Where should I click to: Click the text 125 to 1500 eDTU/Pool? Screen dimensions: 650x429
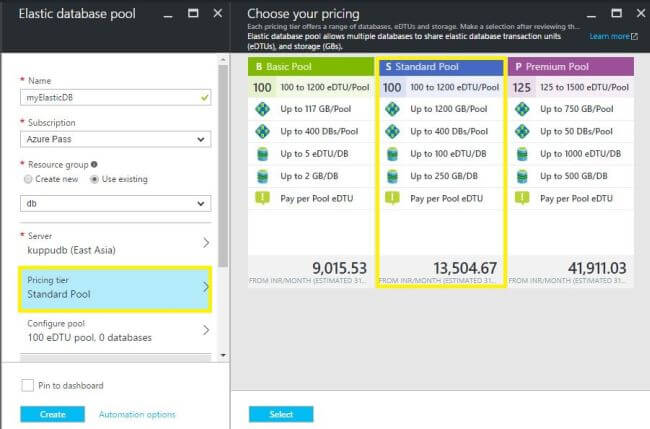[x=585, y=87]
